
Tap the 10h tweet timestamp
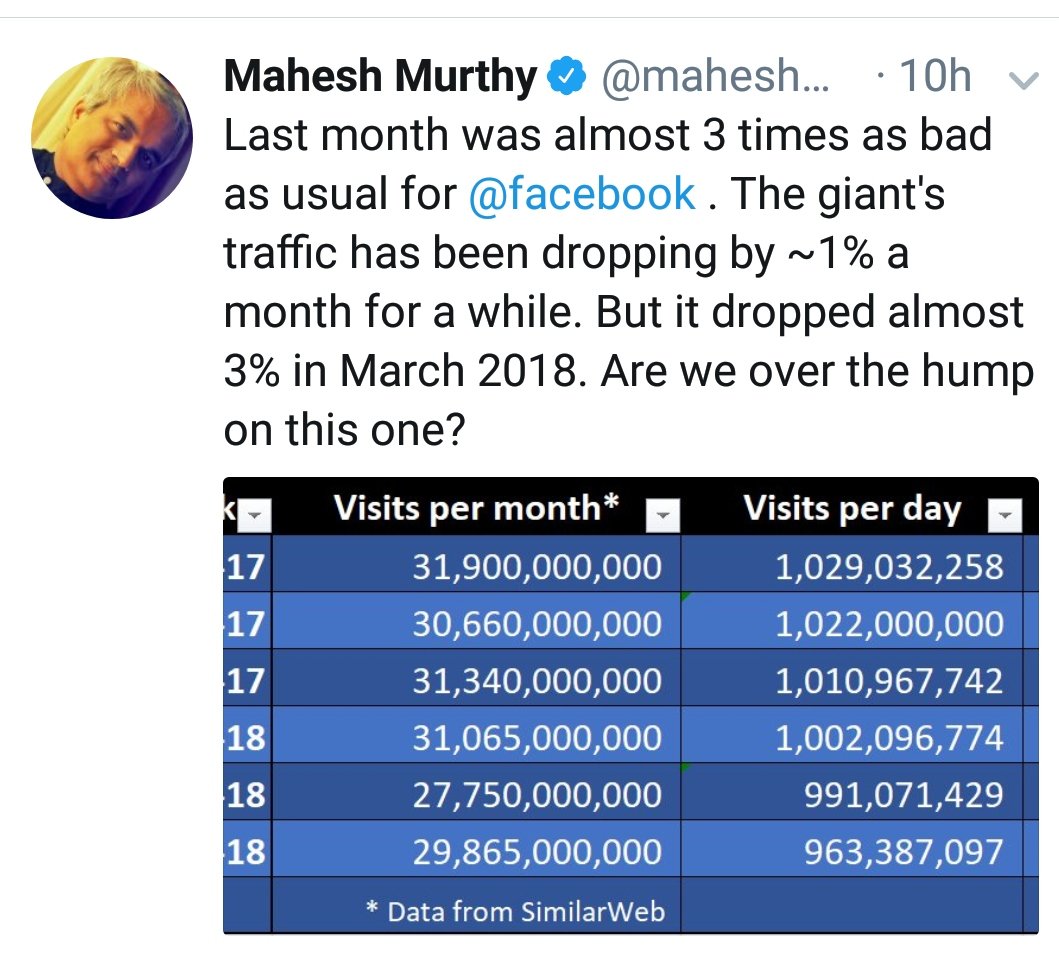[x=934, y=77]
